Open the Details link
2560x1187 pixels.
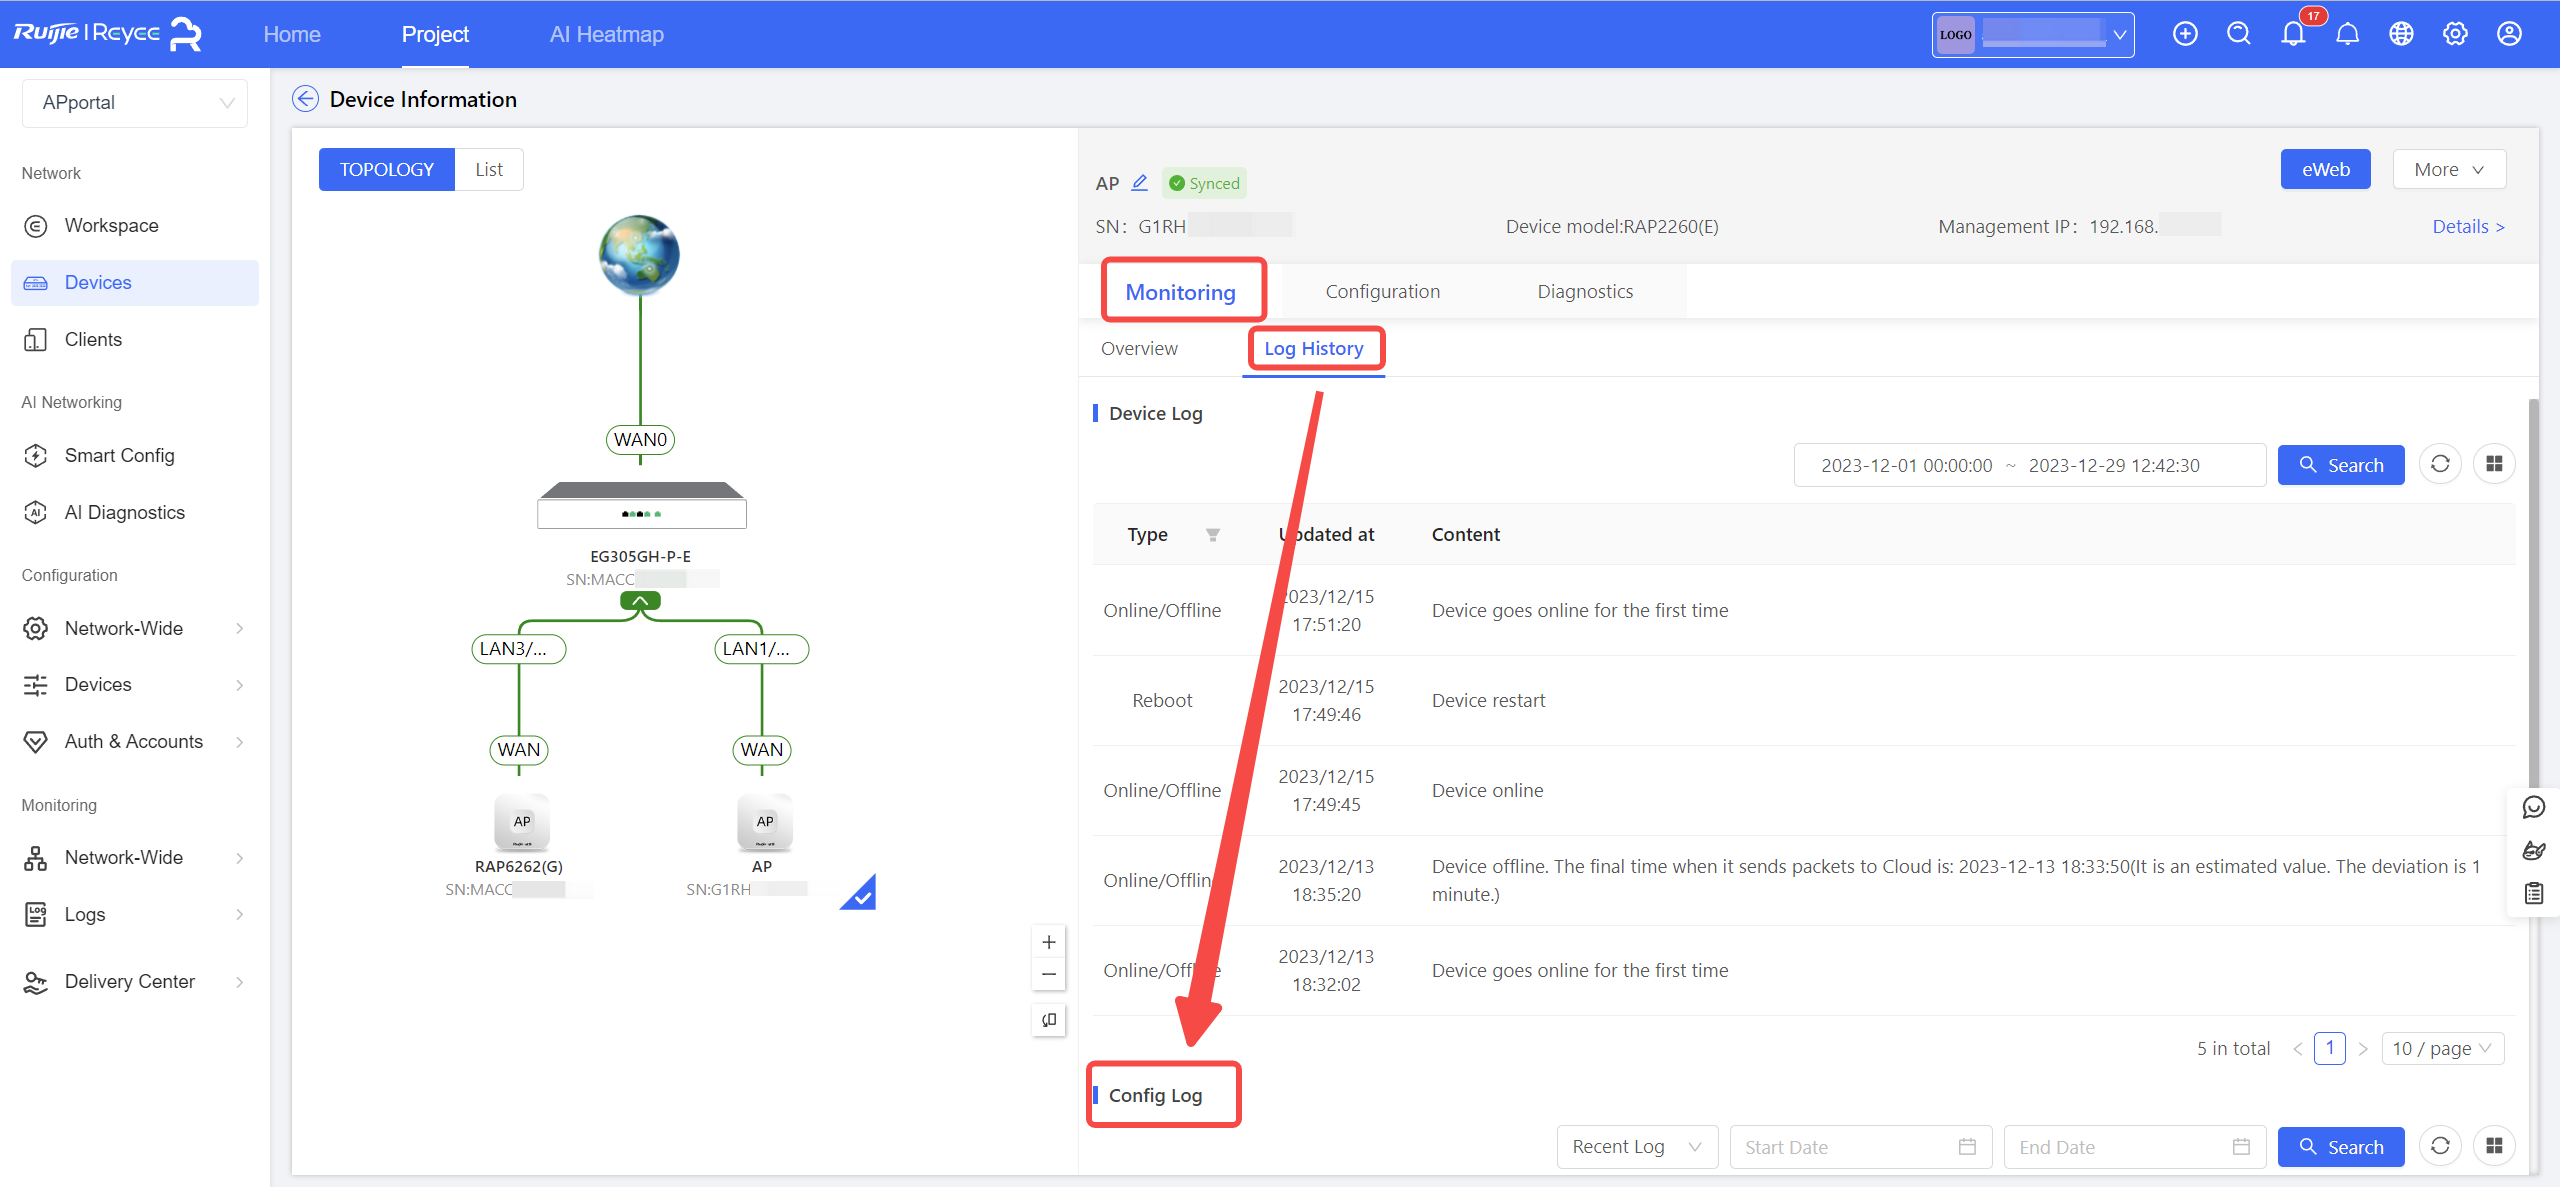coord(2468,226)
